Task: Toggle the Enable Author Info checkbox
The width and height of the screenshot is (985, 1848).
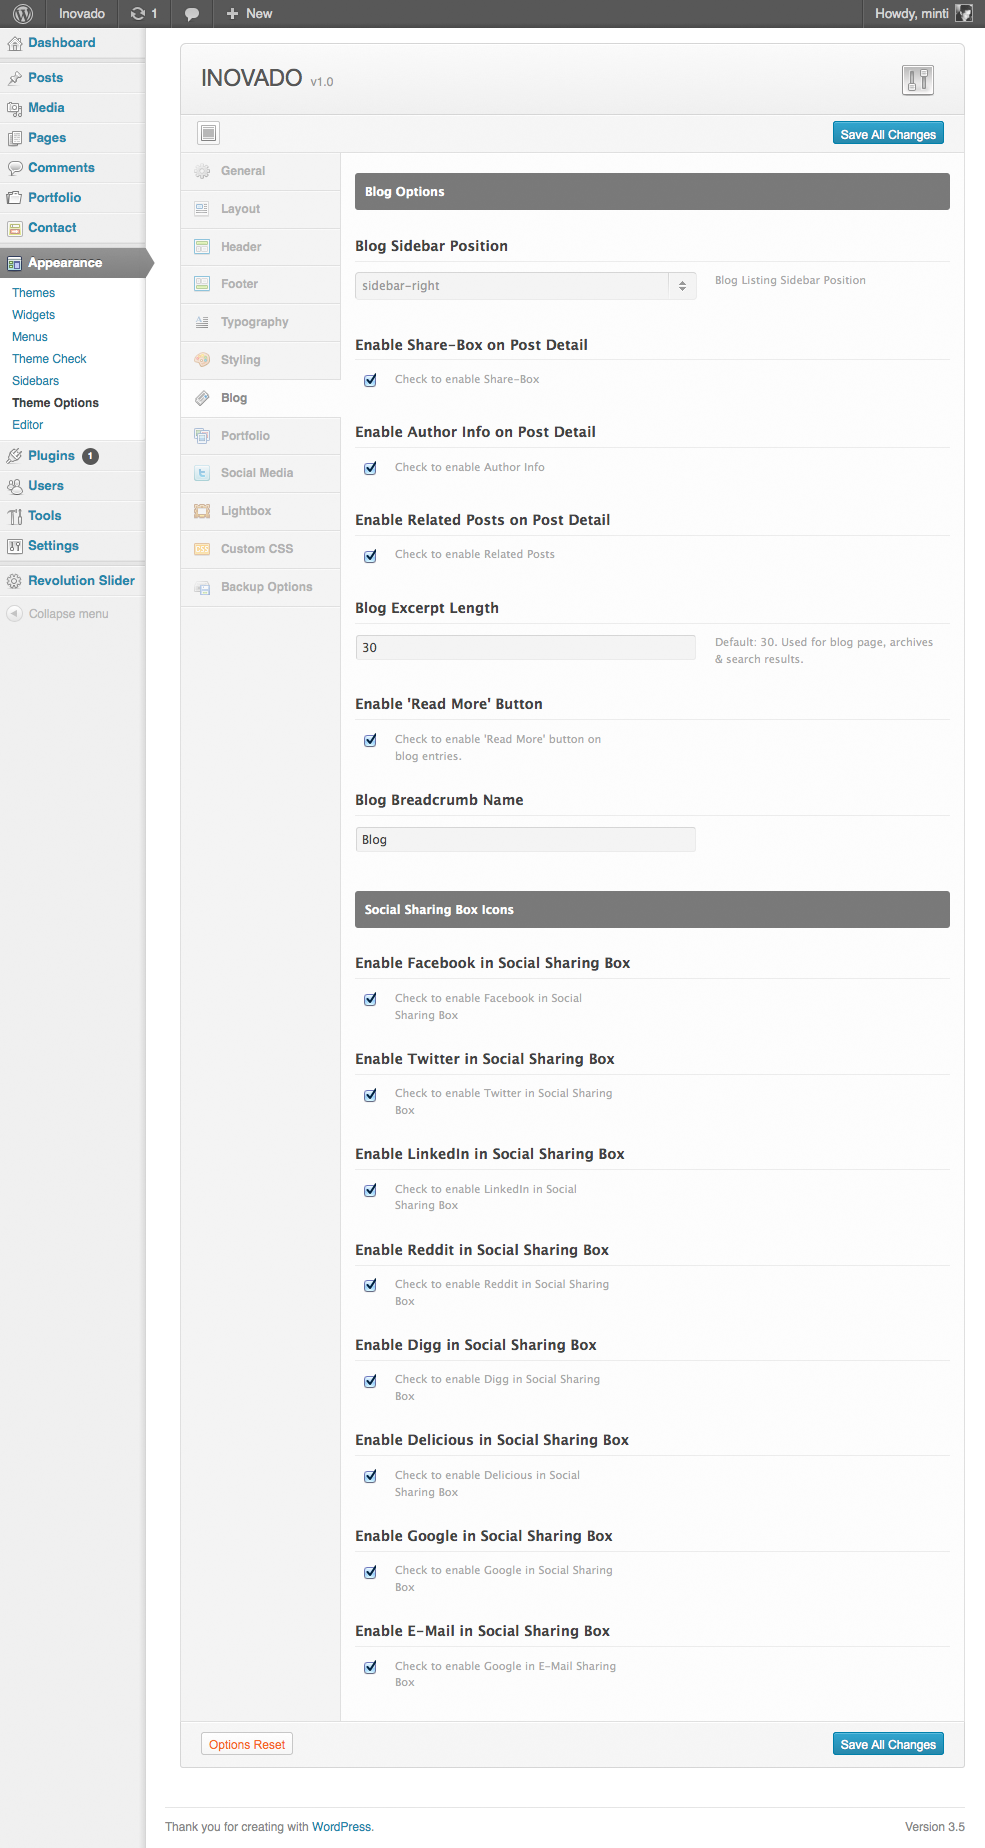Action: click(370, 468)
